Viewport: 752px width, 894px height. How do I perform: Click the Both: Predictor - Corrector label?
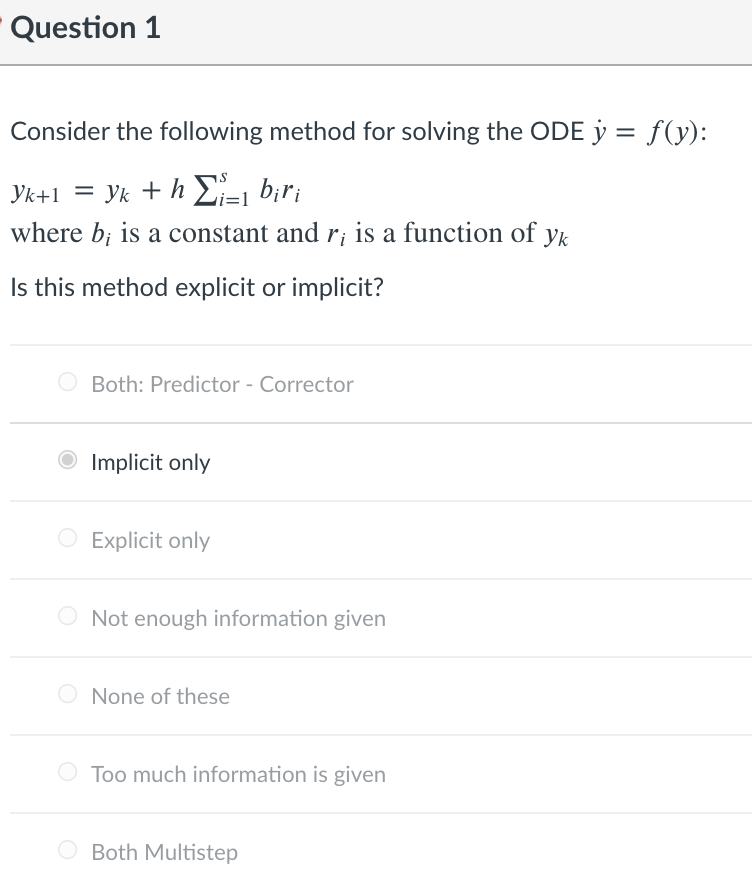pos(221,384)
